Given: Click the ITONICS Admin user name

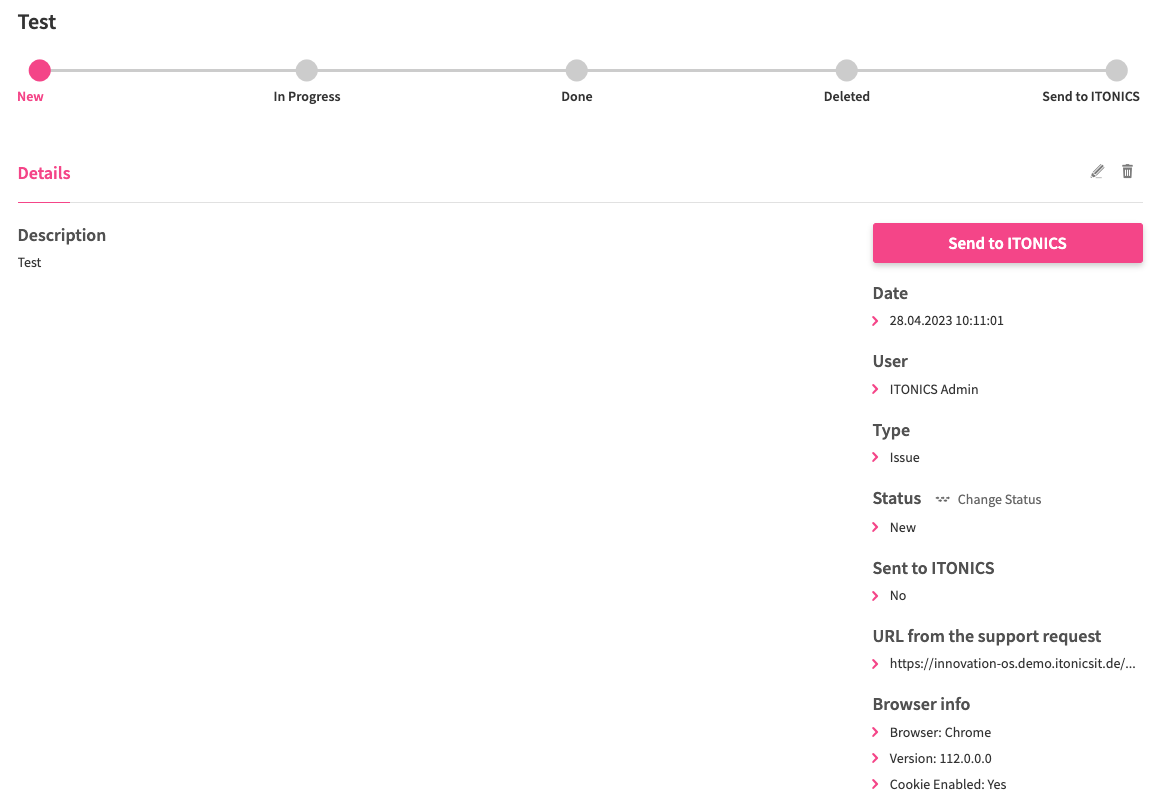Looking at the screenshot, I should (x=933, y=389).
